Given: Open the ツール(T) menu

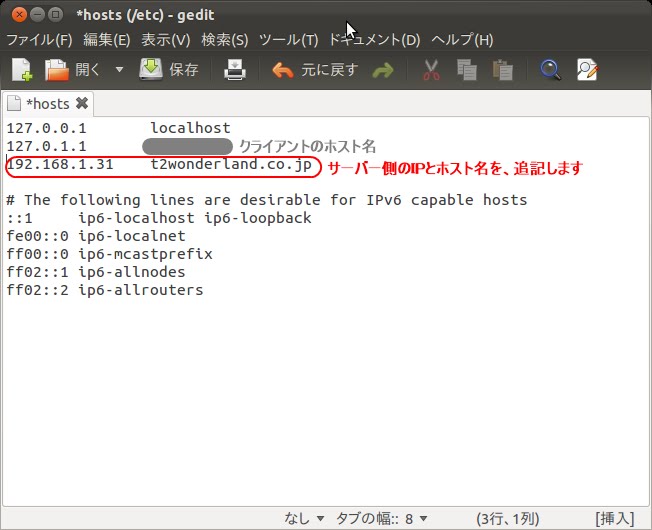Looking at the screenshot, I should point(288,40).
